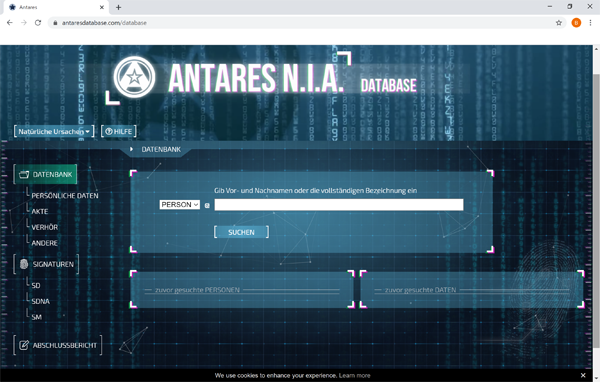Select DATENBANK in the sidebar
The image size is (600, 382).
(x=46, y=174)
